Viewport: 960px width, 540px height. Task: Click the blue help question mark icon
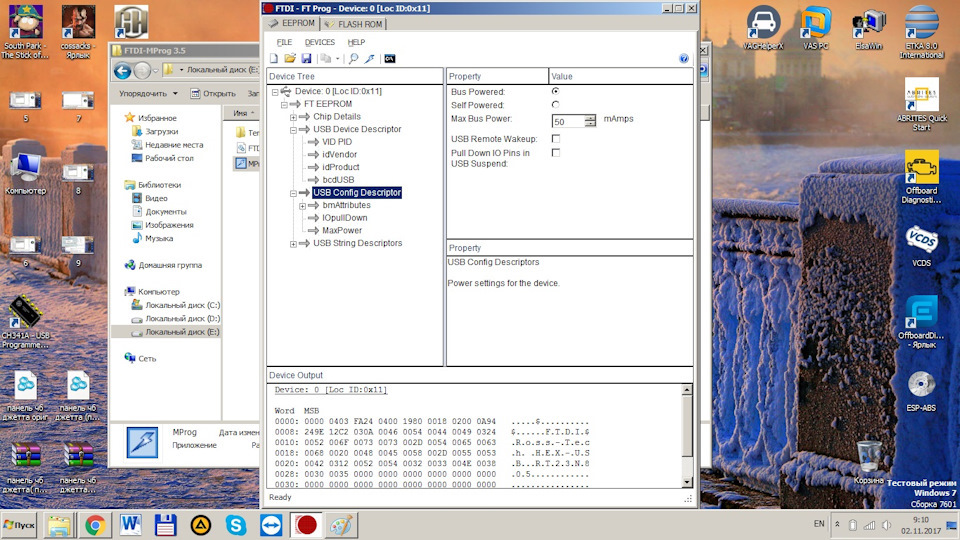click(684, 58)
